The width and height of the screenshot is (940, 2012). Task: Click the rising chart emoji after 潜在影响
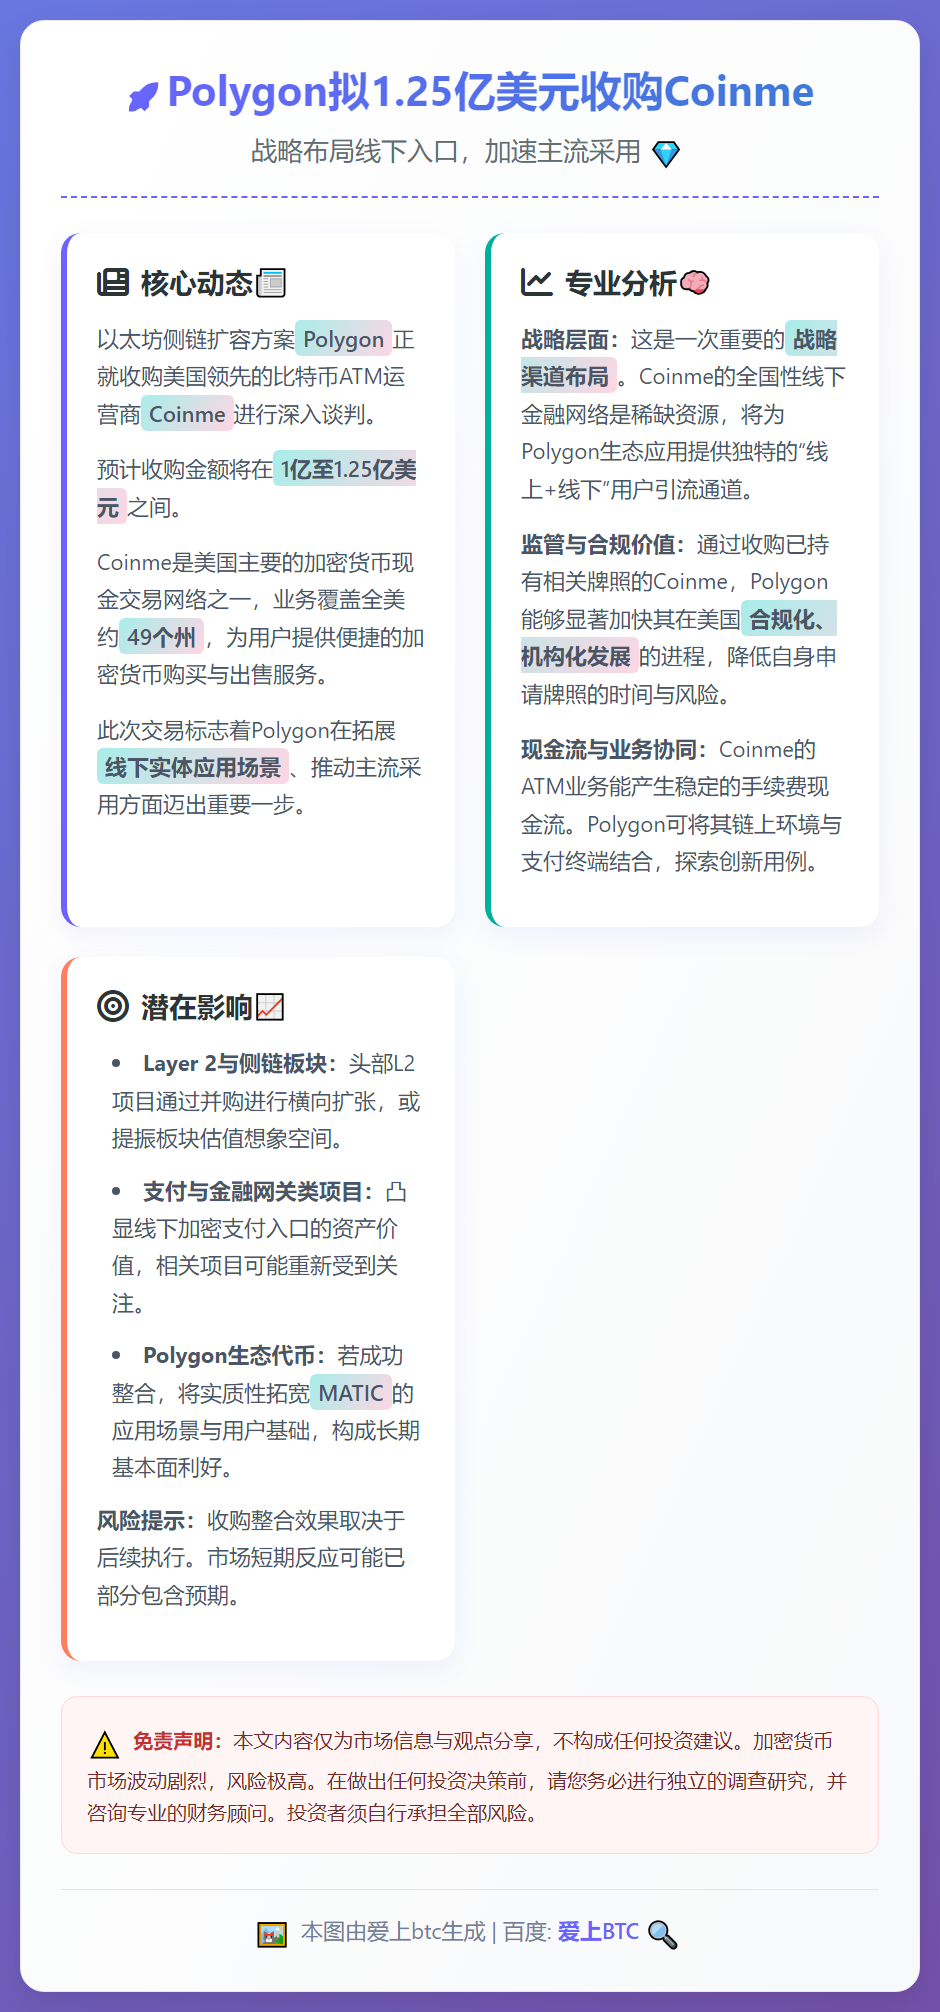(x=270, y=1007)
